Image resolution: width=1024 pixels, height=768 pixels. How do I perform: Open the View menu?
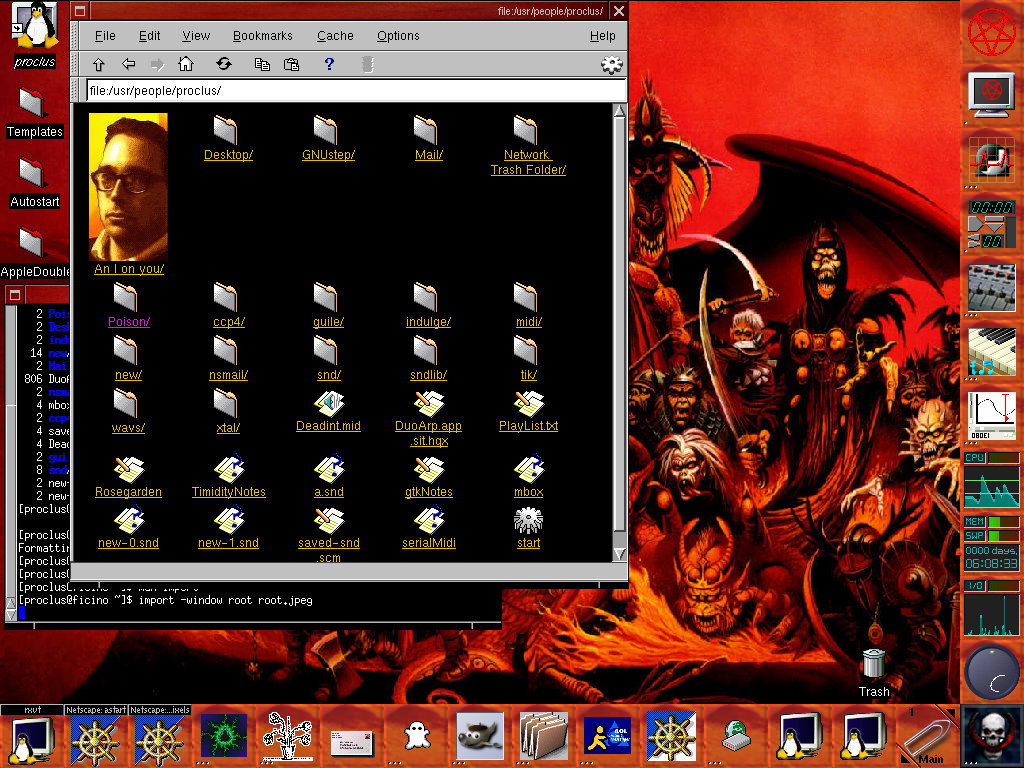196,36
